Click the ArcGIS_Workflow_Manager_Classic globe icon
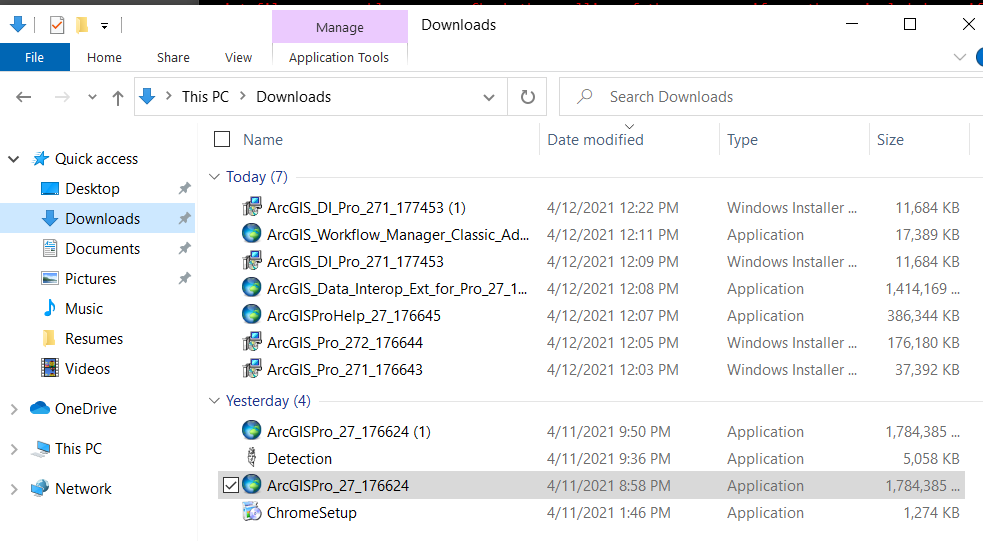 (252, 234)
